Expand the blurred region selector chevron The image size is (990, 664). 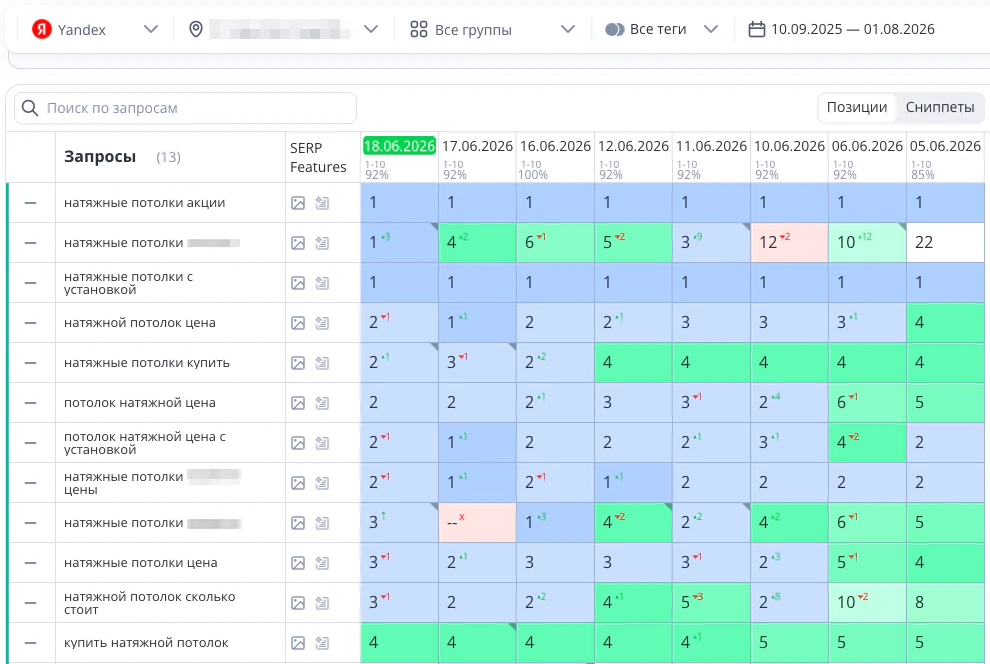click(x=371, y=29)
